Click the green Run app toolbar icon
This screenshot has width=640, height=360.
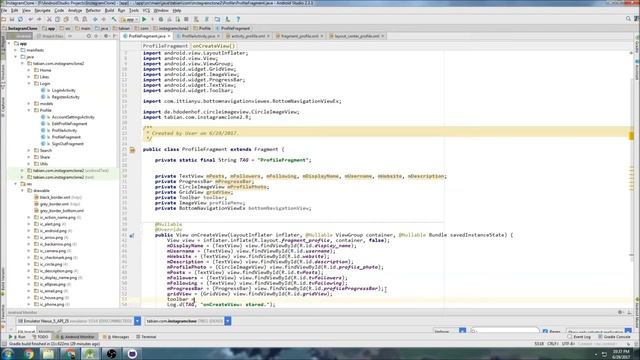pyautogui.click(x=144, y=19)
